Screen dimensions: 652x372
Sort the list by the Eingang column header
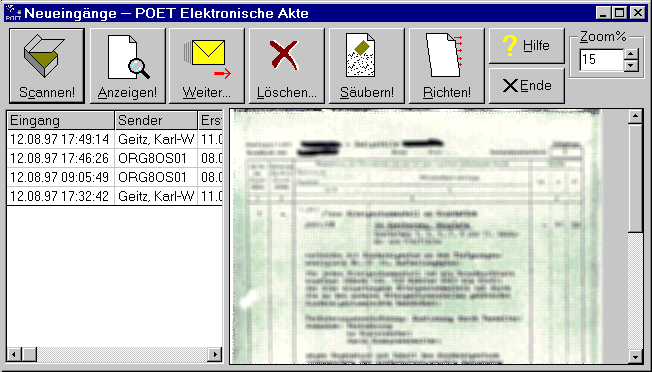pyautogui.click(x=61, y=121)
